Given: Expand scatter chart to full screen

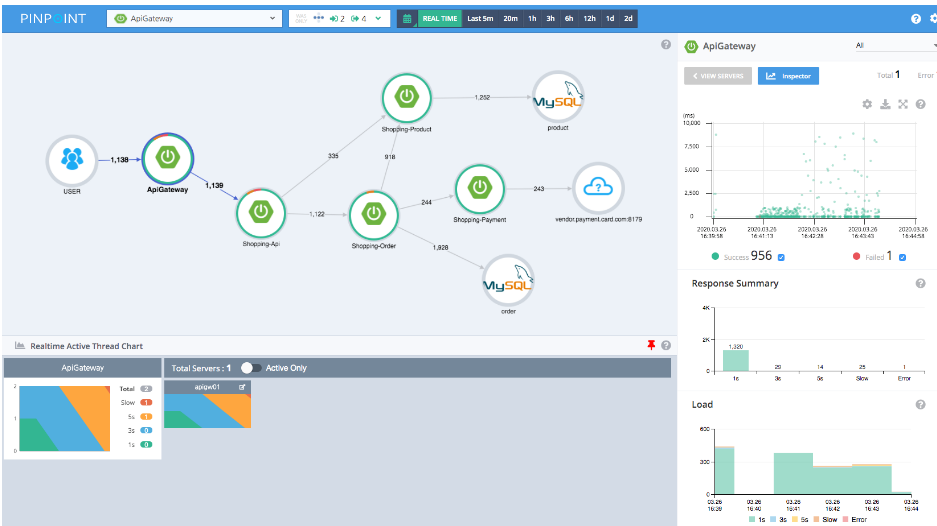Looking at the screenshot, I should coord(903,104).
